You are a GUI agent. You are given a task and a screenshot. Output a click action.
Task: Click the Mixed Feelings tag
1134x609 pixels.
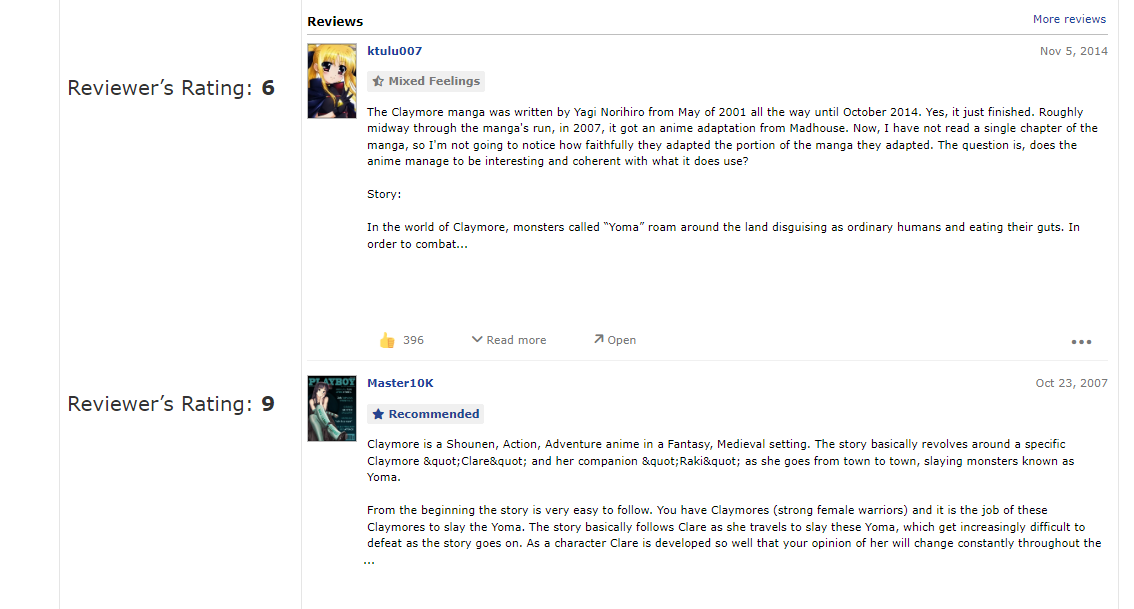(426, 81)
